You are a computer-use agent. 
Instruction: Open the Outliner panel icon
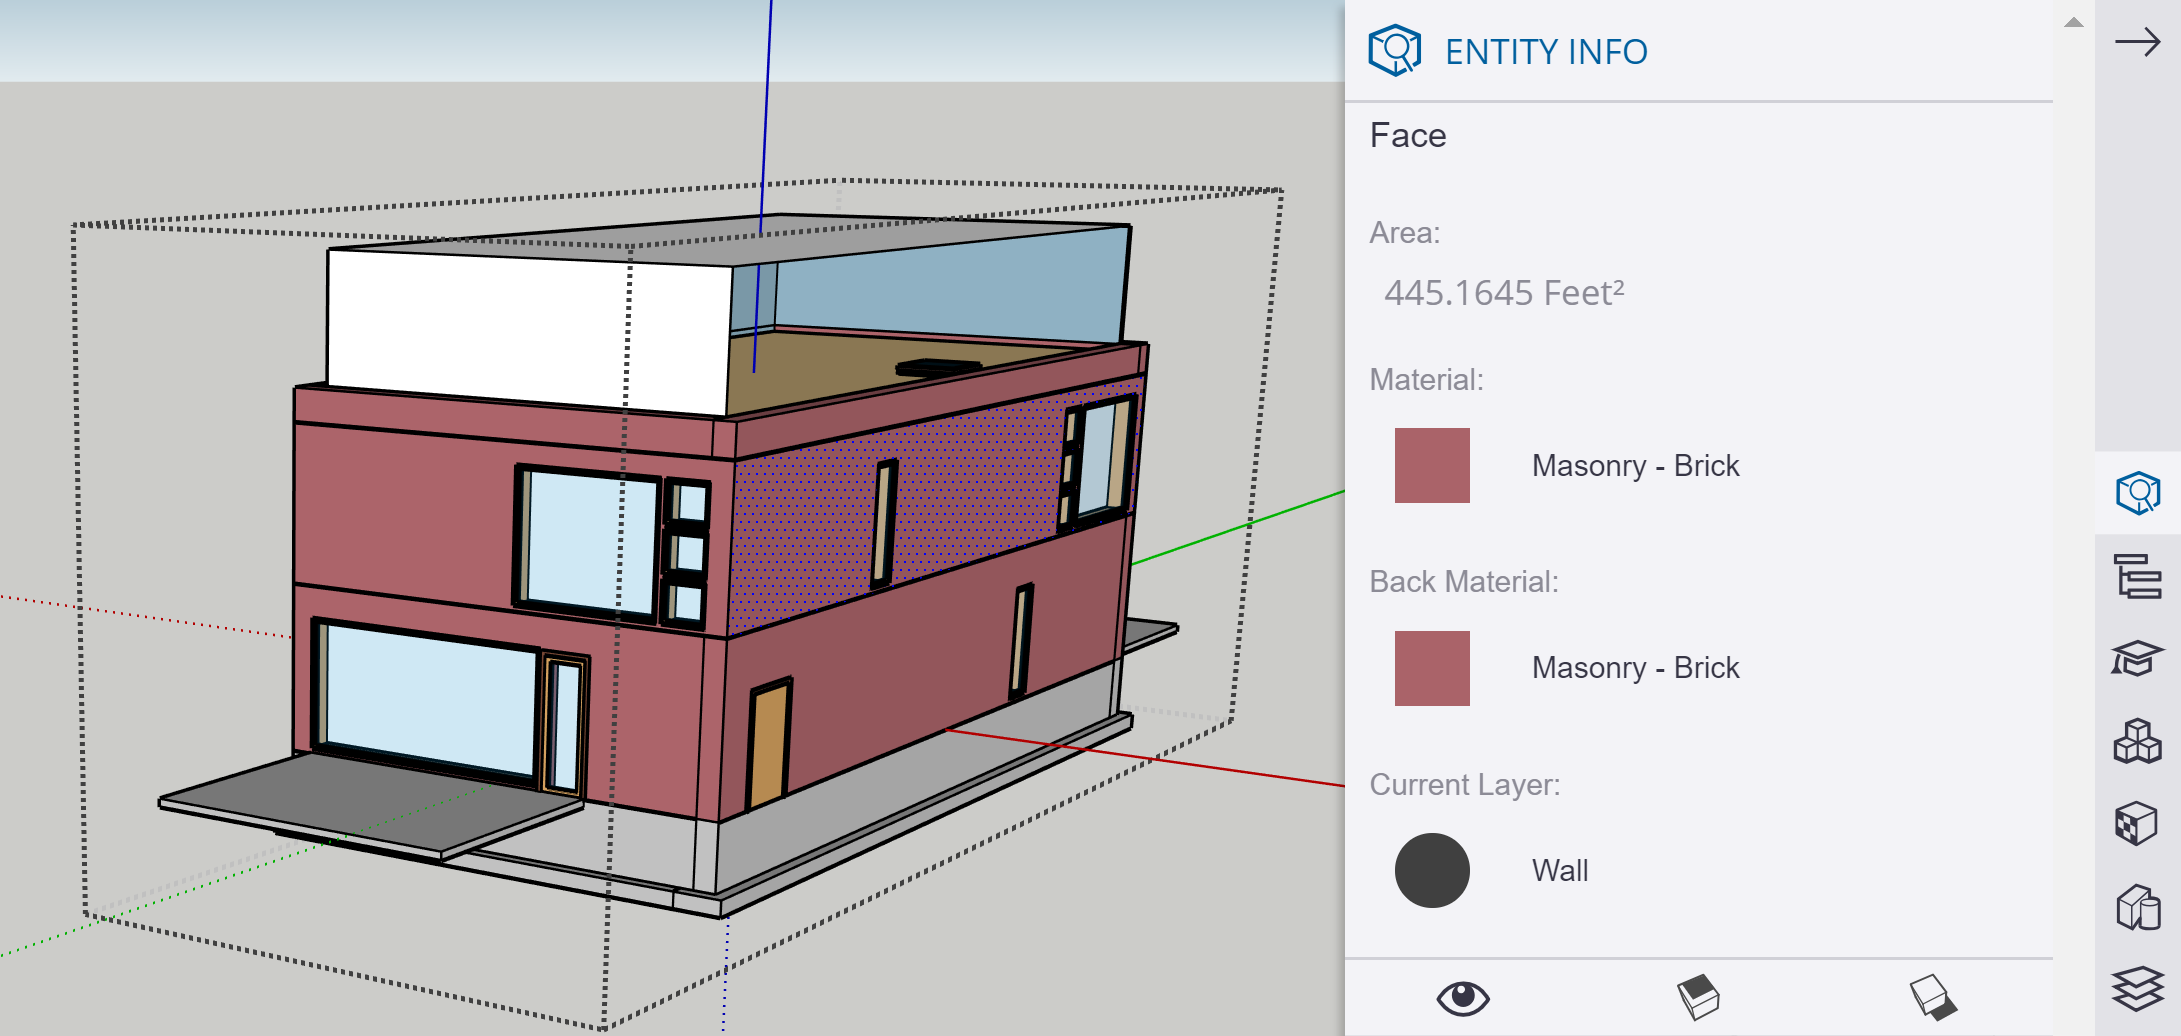[2137, 577]
